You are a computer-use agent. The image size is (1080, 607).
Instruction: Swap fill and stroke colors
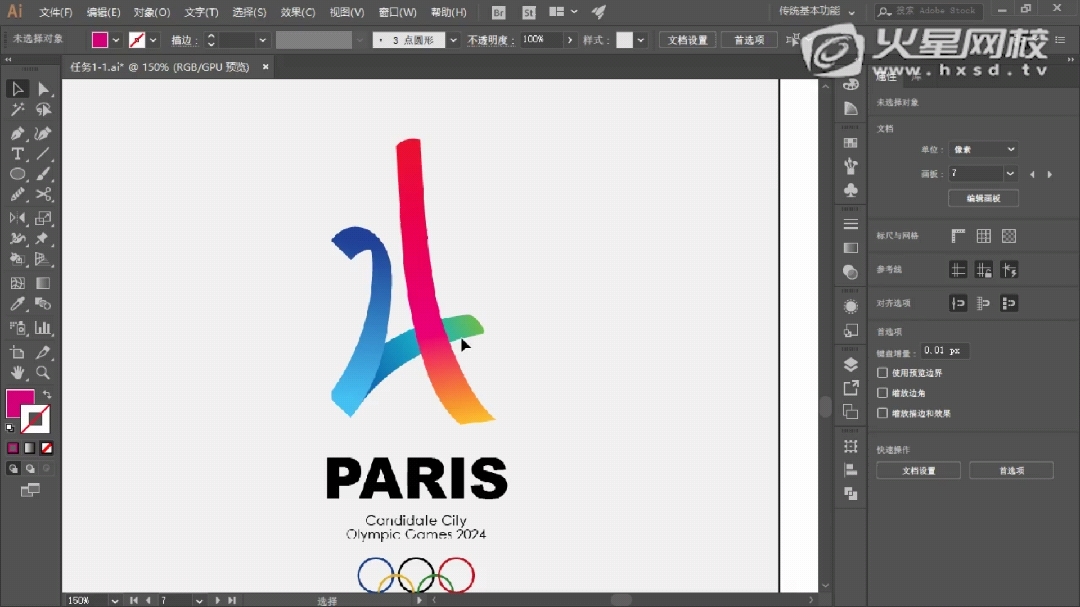pos(47,395)
